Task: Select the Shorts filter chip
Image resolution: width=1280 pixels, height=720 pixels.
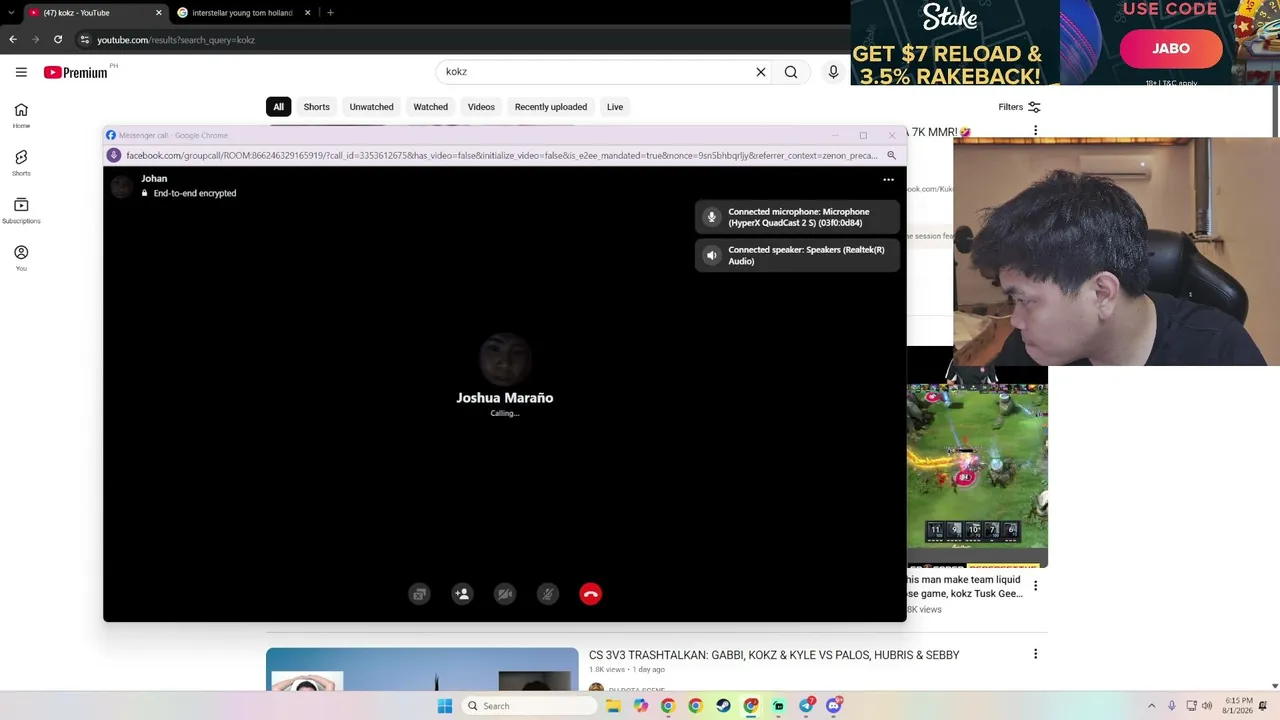Action: tap(316, 107)
